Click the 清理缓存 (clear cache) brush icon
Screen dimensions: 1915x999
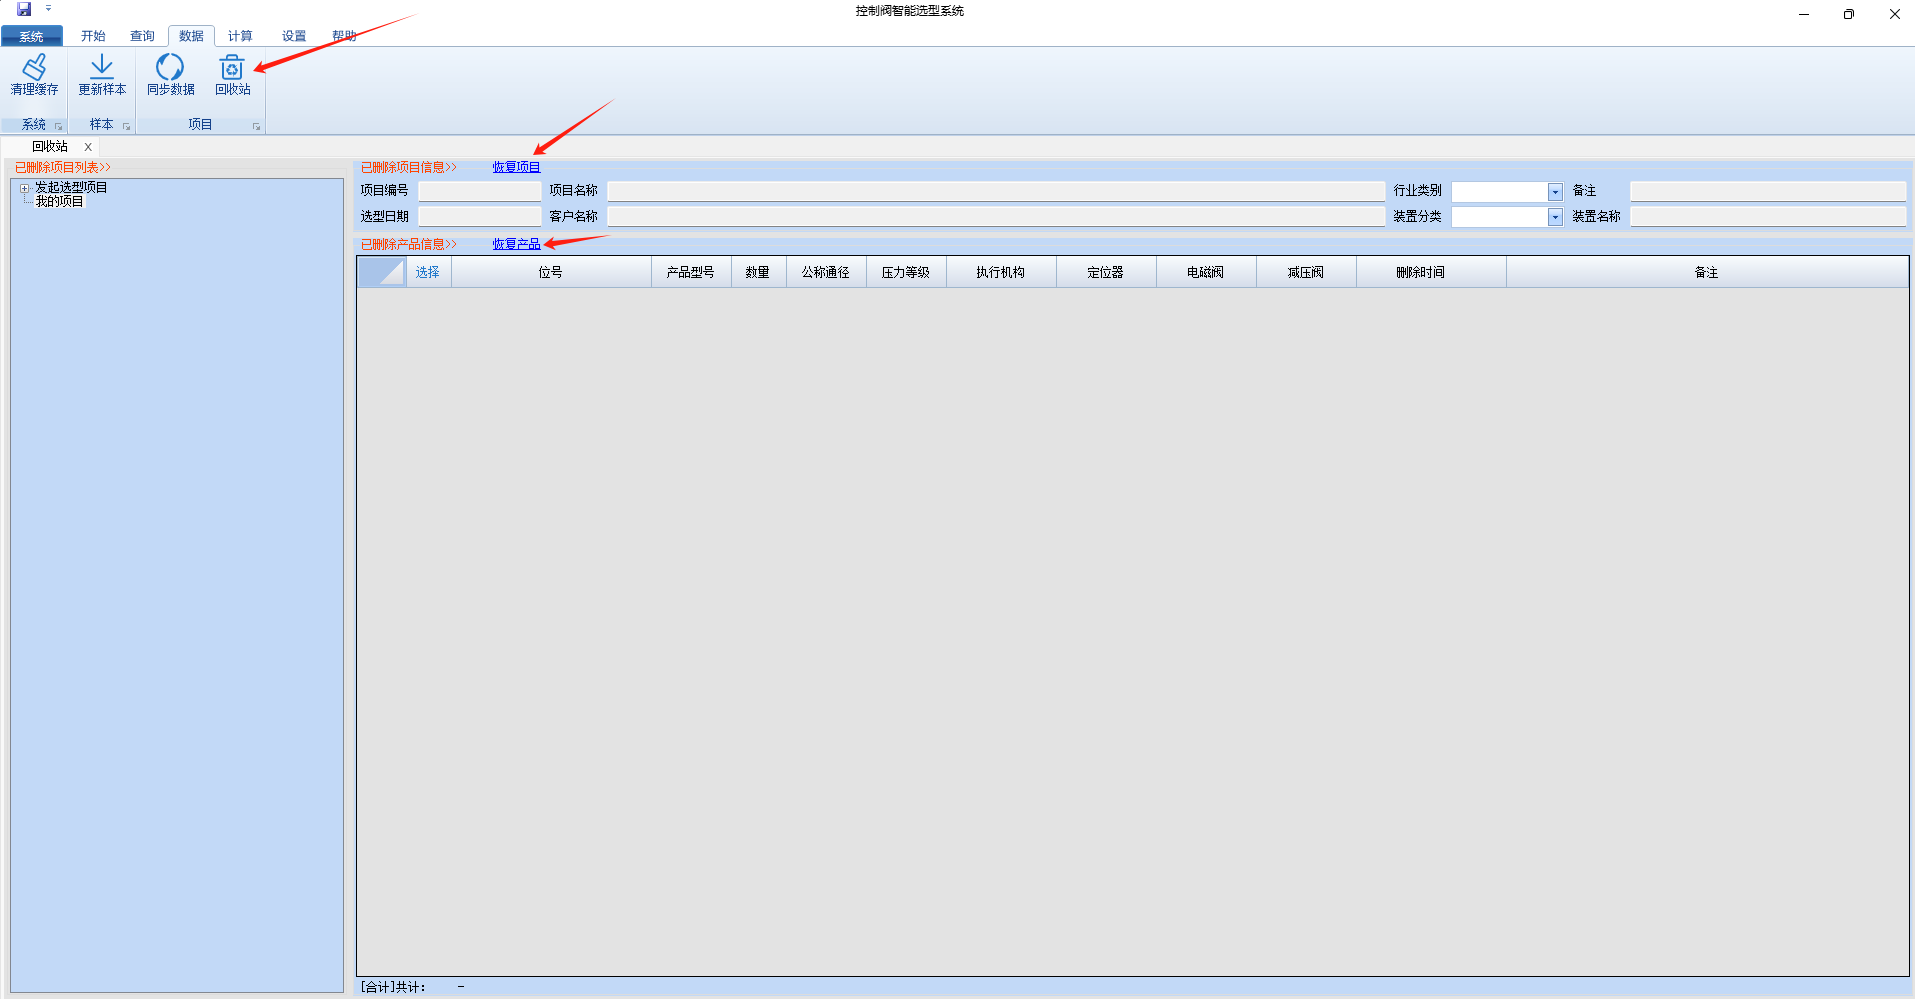click(34, 68)
